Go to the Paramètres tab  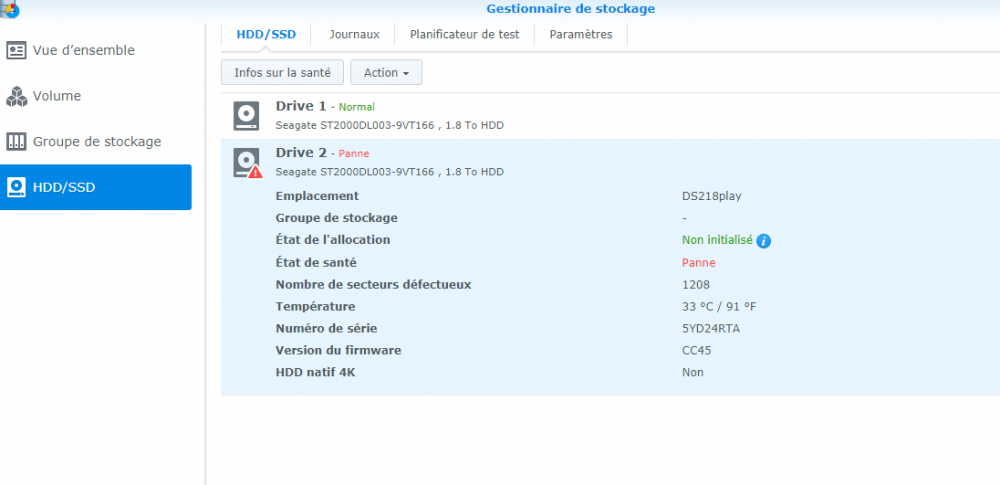[x=581, y=34]
